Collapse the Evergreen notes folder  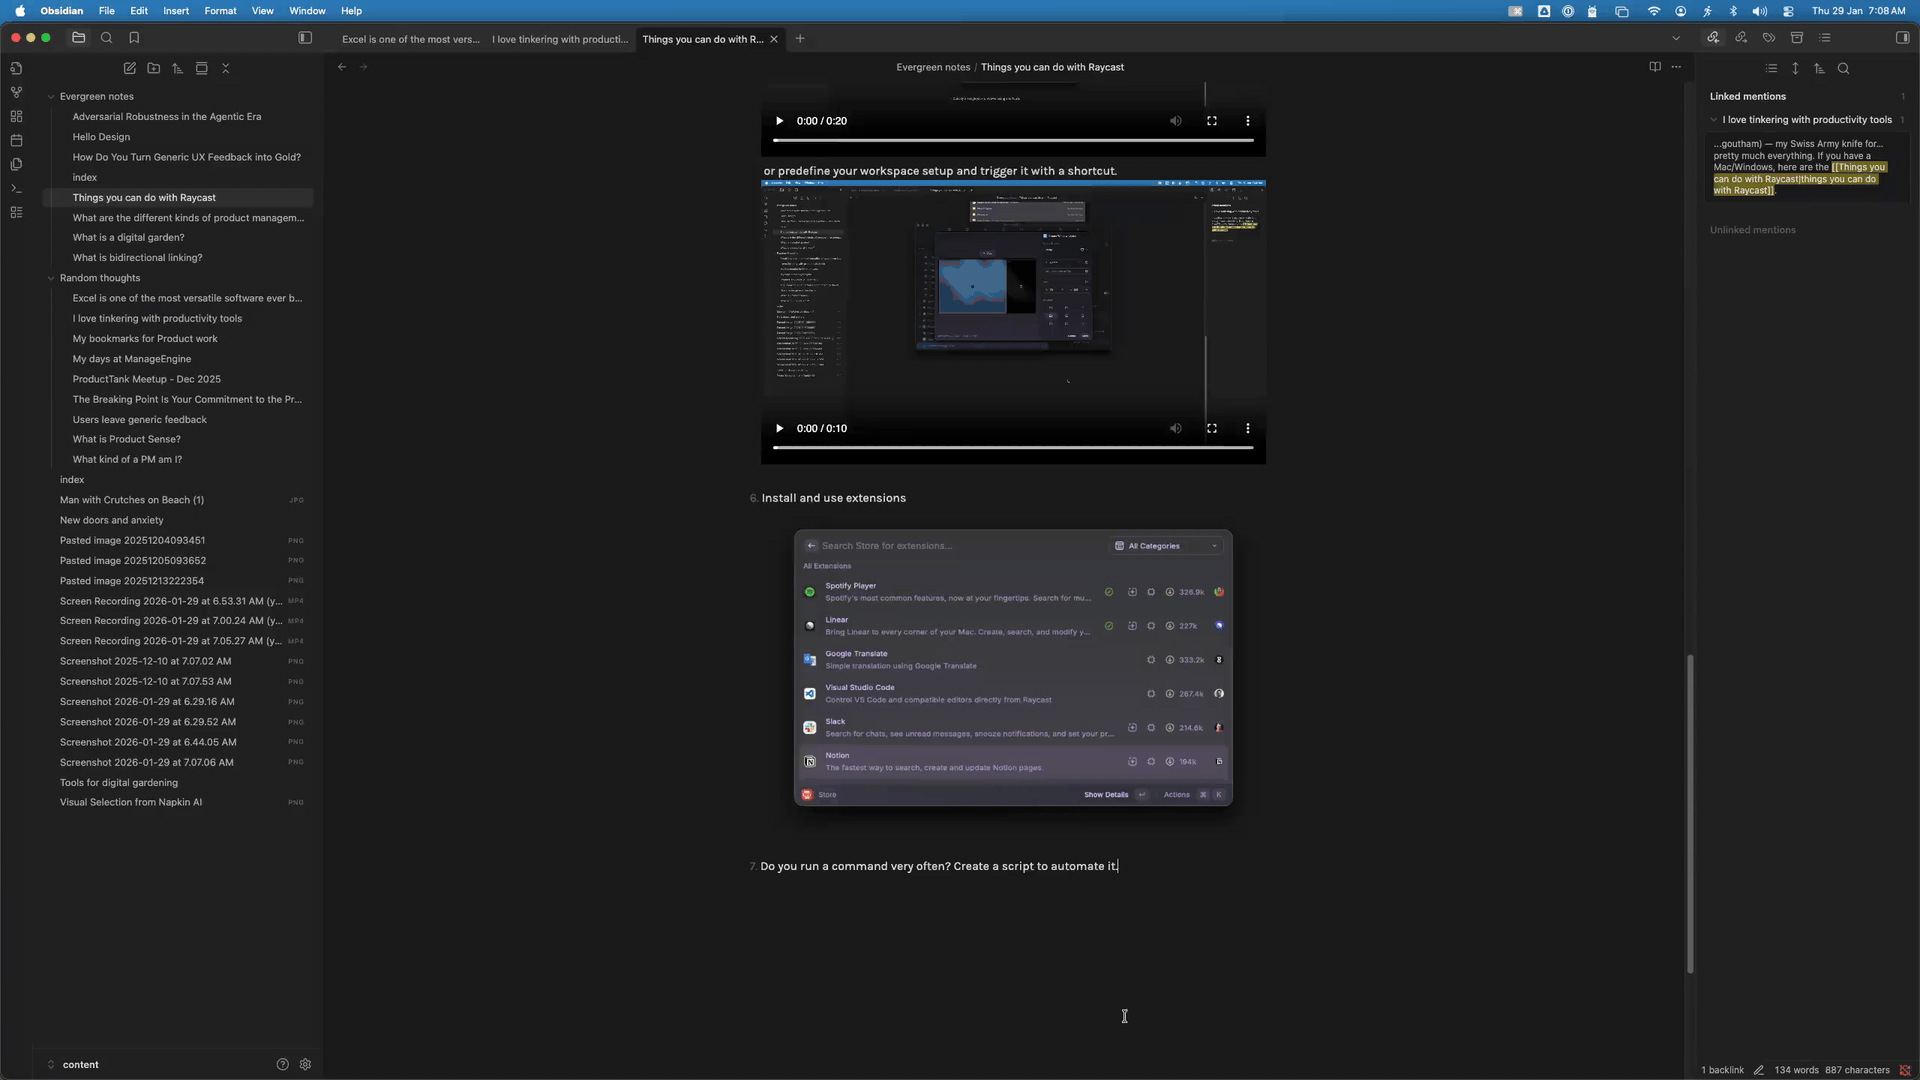[x=51, y=97]
